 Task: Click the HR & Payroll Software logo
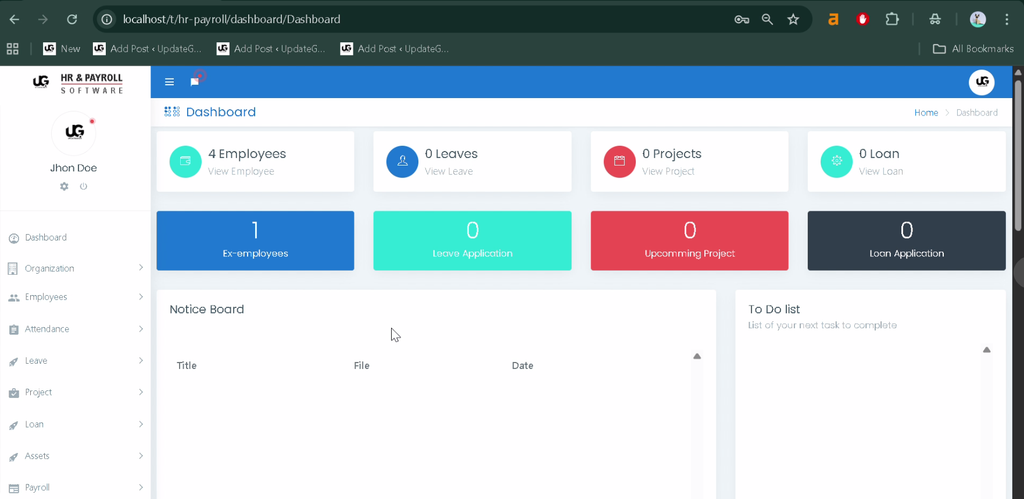pyautogui.click(x=78, y=82)
